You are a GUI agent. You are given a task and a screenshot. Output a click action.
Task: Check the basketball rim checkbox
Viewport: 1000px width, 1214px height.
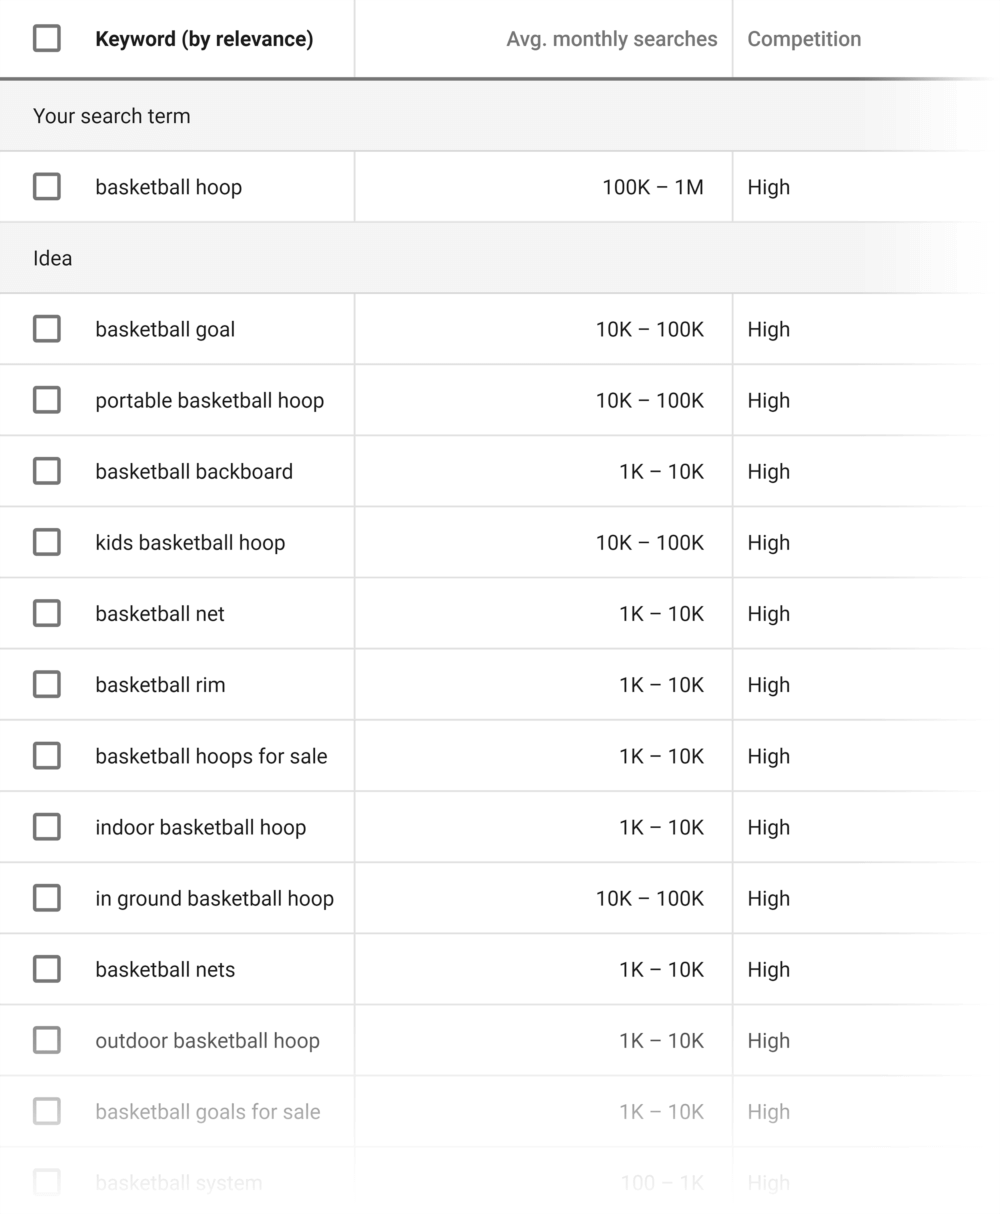click(x=46, y=684)
